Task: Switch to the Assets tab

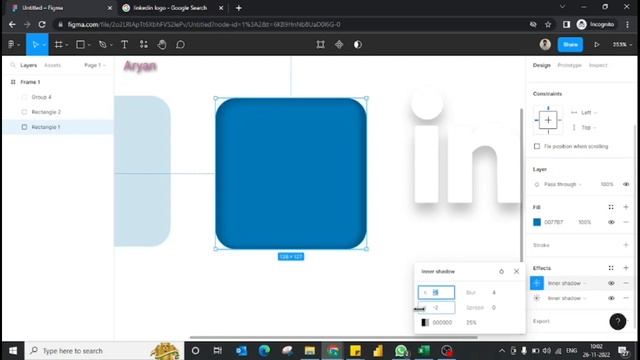Action: coord(52,65)
